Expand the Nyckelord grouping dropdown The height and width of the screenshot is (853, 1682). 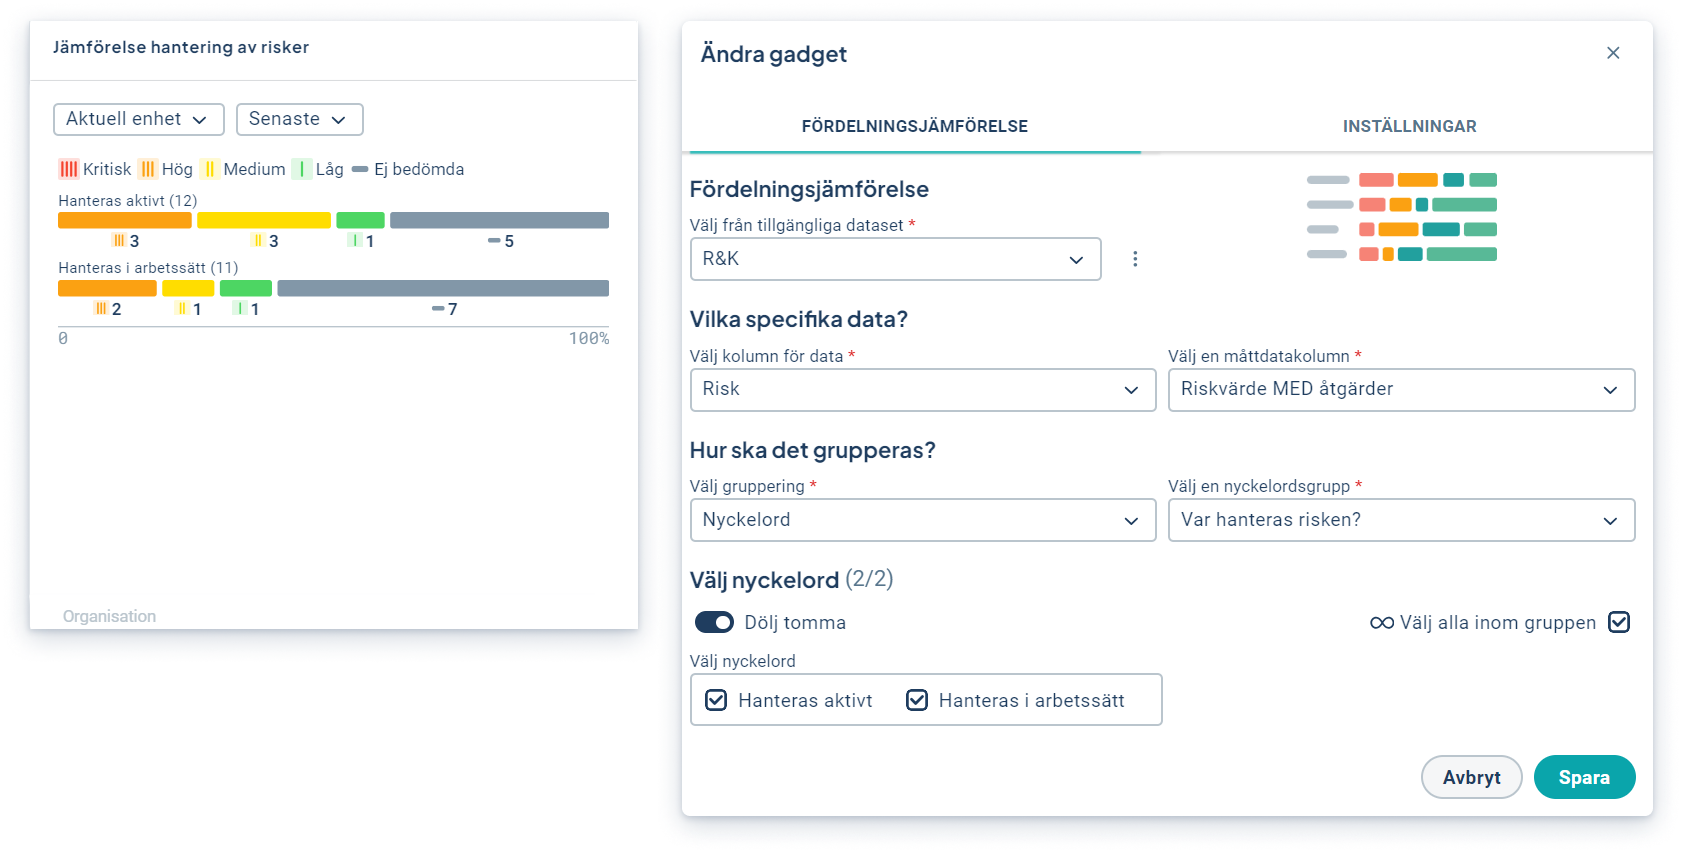coord(922,520)
